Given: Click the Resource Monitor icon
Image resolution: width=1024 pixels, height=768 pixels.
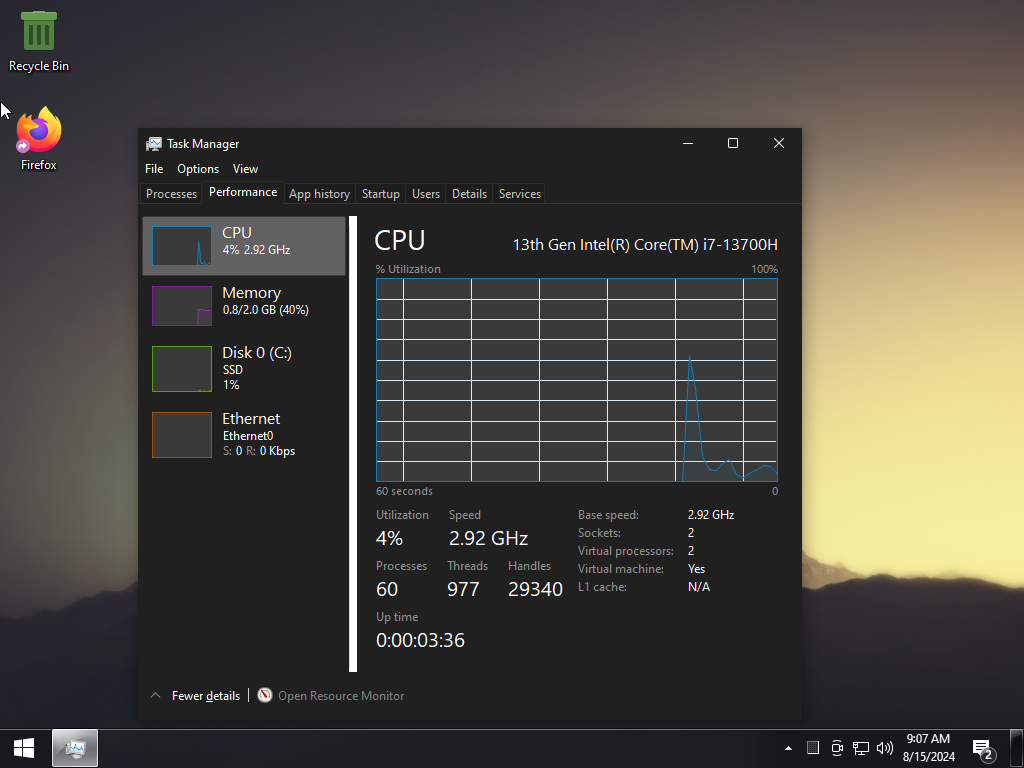Looking at the screenshot, I should tap(265, 695).
